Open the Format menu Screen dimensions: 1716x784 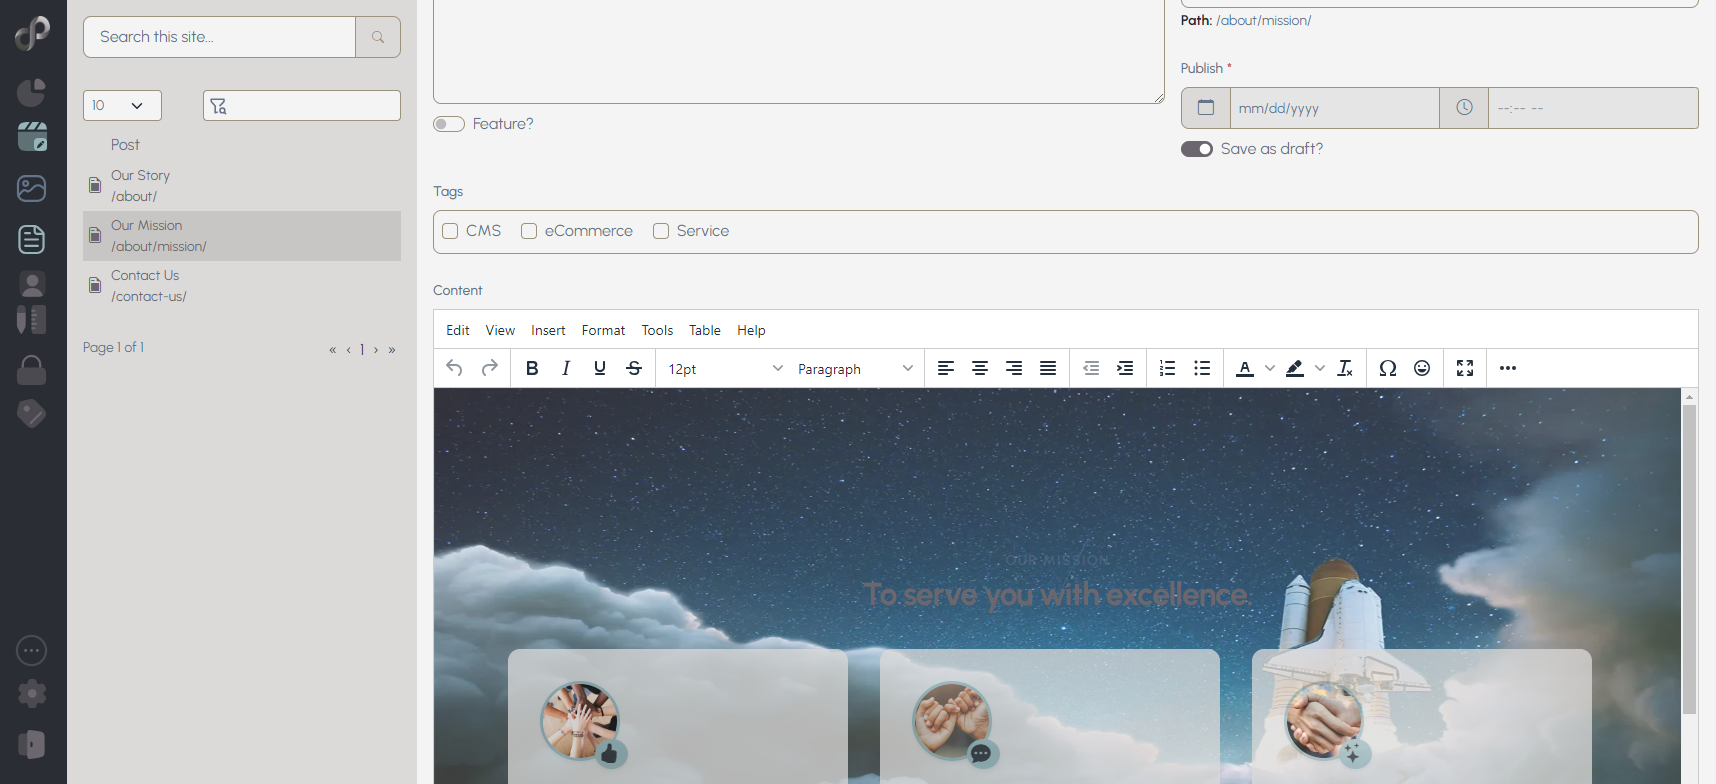pyautogui.click(x=603, y=330)
